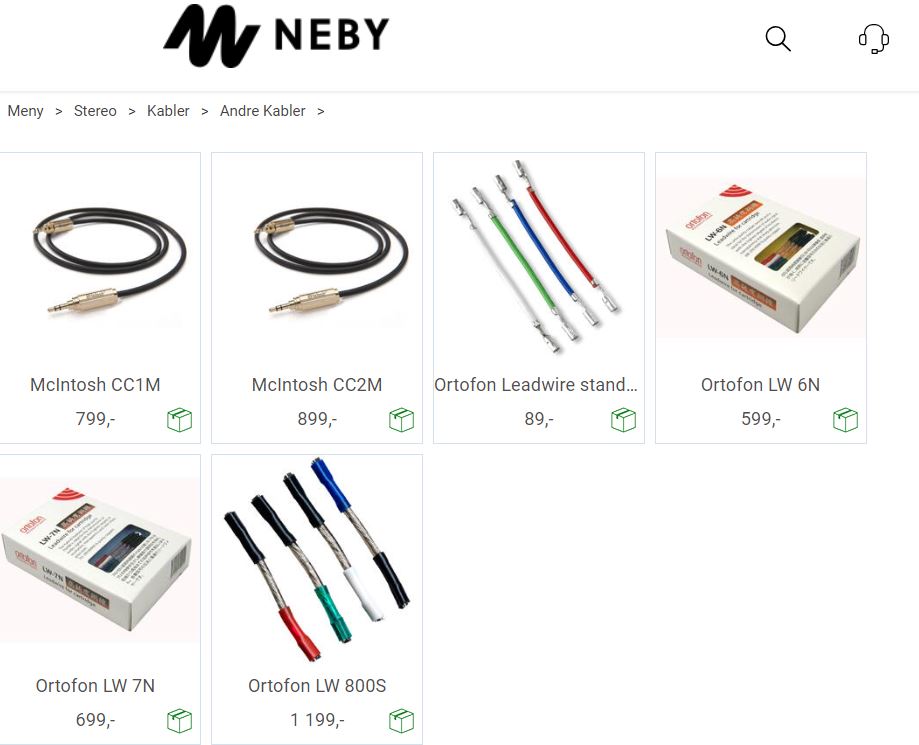Click stock box icon for Ortofon LW 800S
Viewport: 919px width, 745px height.
pyautogui.click(x=401, y=721)
